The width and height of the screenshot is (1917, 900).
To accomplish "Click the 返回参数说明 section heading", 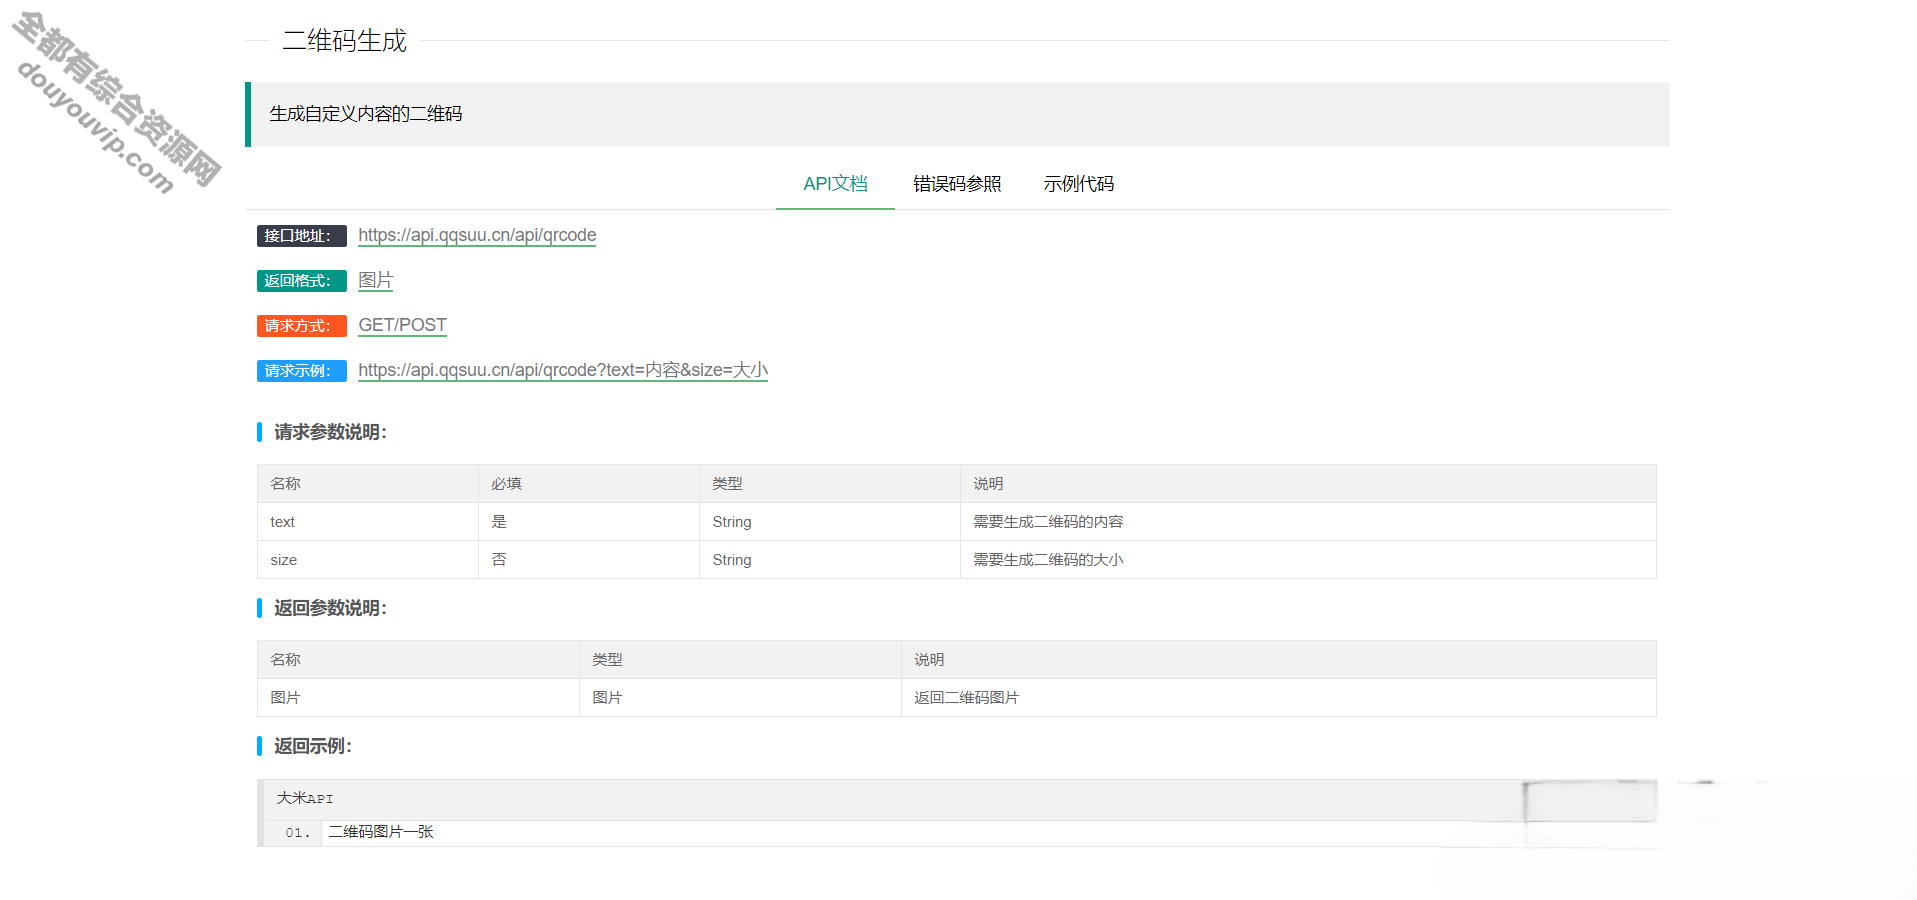I will point(330,608).
